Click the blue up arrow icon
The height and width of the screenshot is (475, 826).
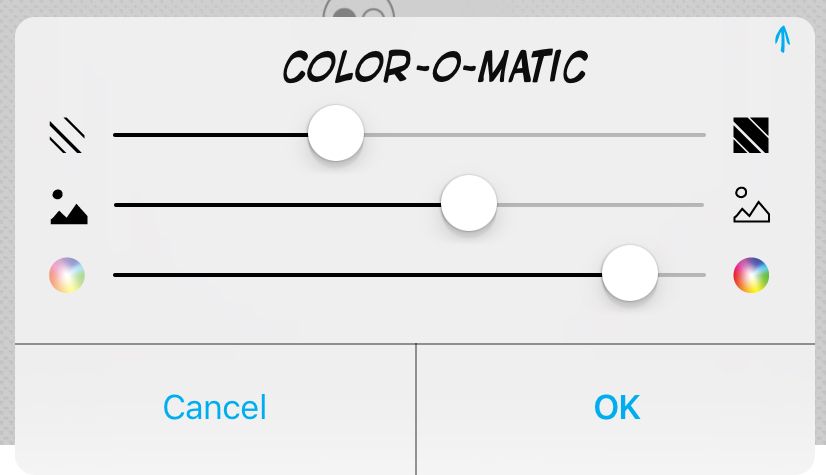tap(782, 39)
